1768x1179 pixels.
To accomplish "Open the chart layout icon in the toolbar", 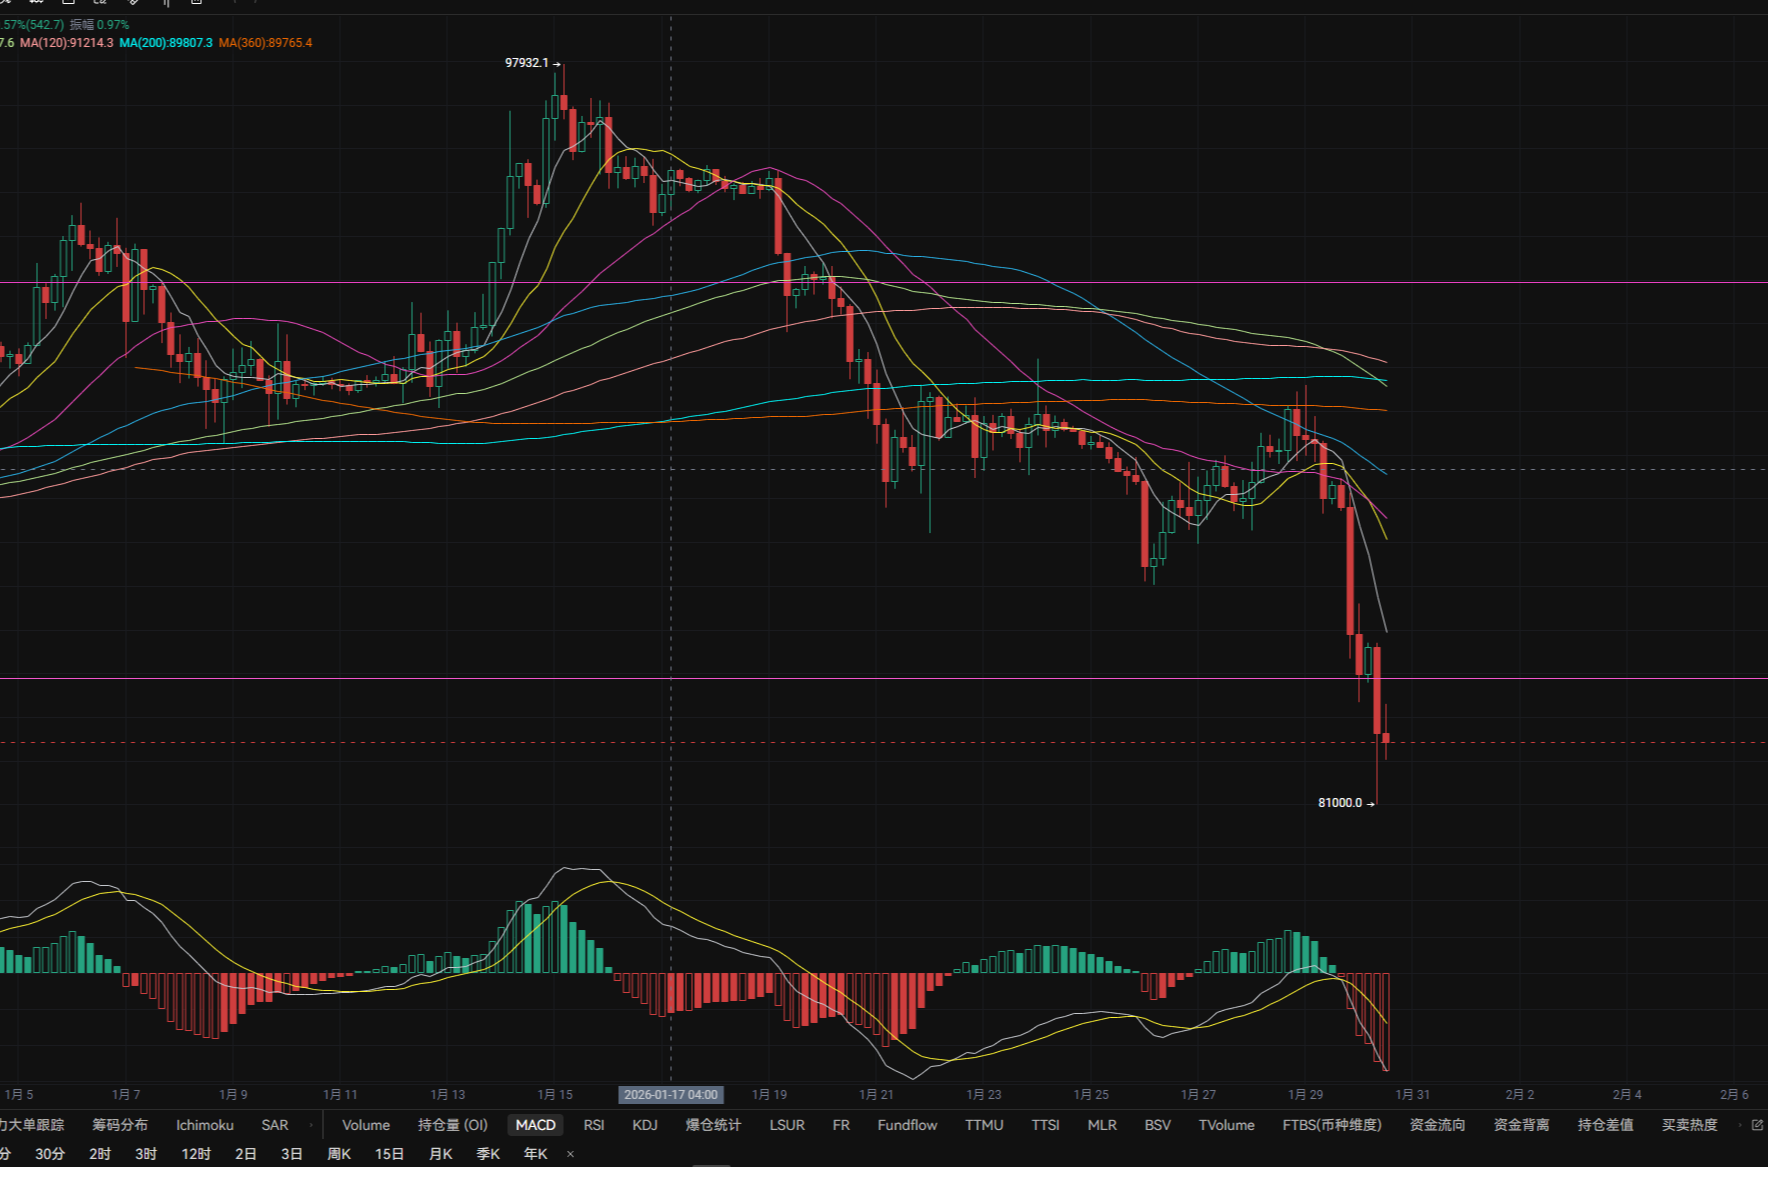I will pyautogui.click(x=68, y=3).
